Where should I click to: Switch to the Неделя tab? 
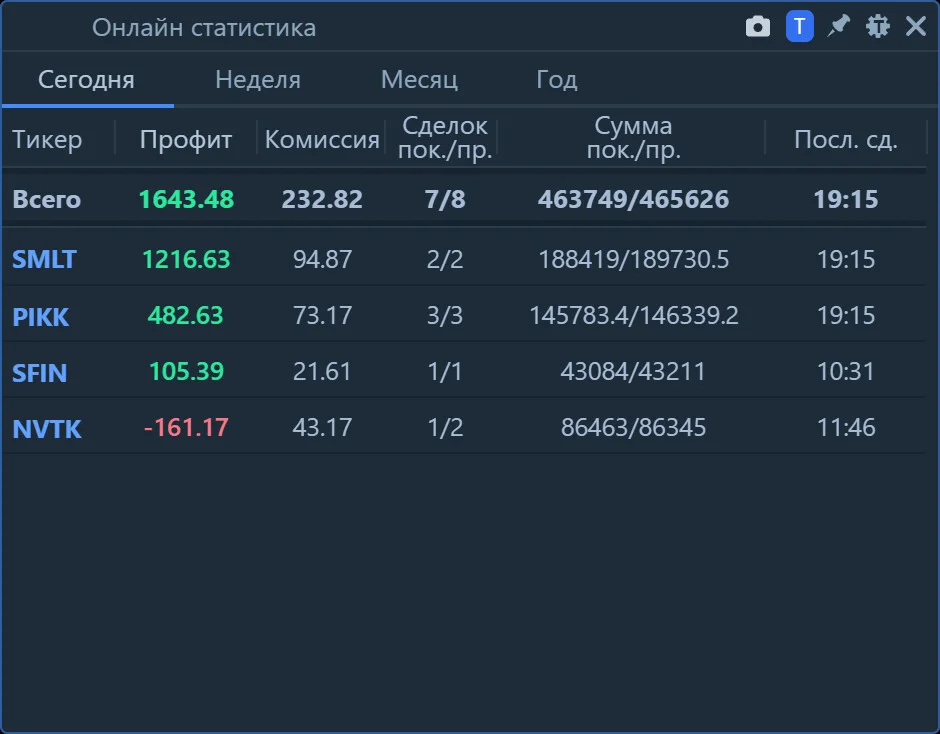[x=258, y=80]
